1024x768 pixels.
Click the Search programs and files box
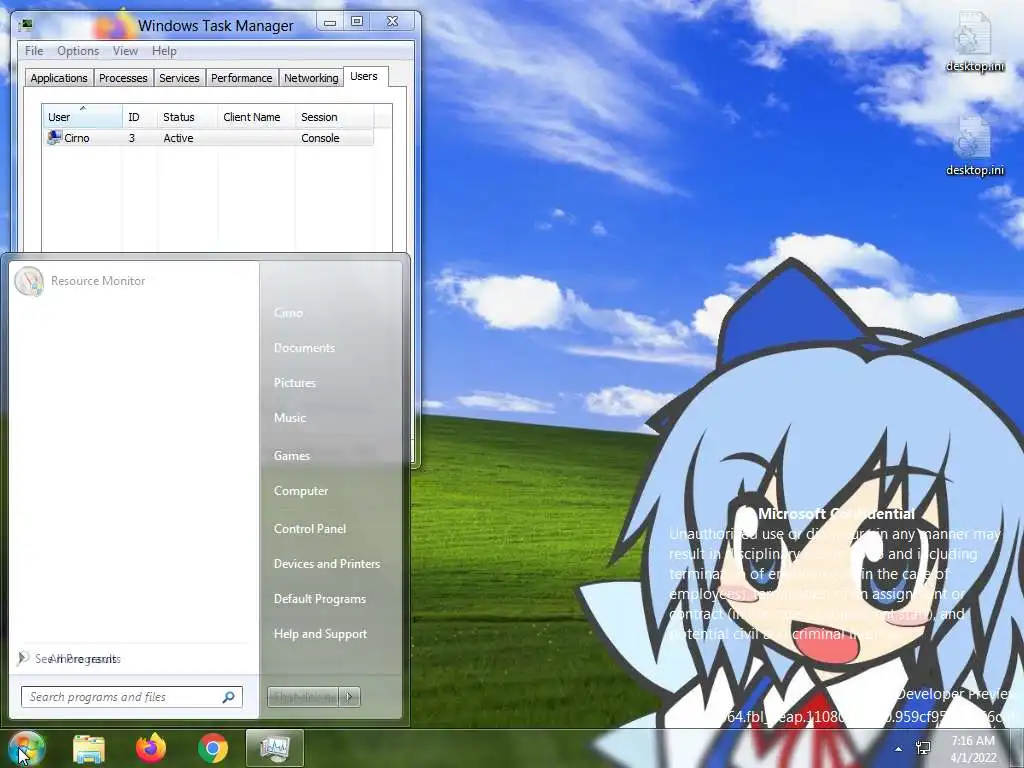point(131,697)
